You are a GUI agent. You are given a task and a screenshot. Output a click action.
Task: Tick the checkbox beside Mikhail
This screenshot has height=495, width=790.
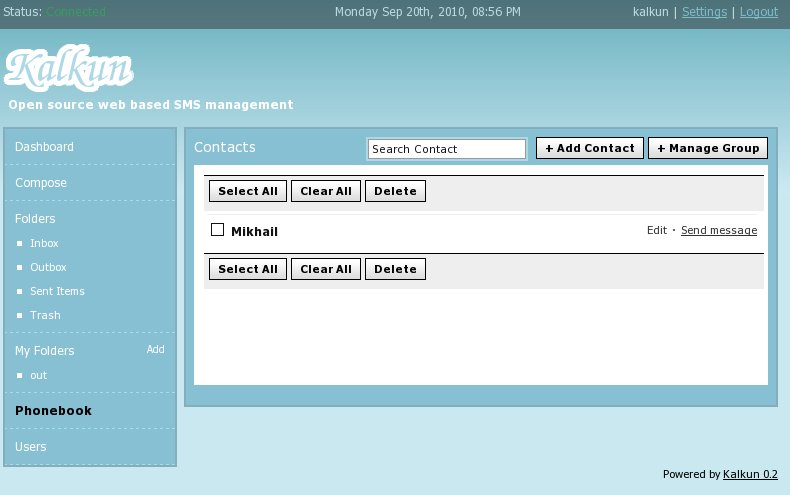point(217,230)
